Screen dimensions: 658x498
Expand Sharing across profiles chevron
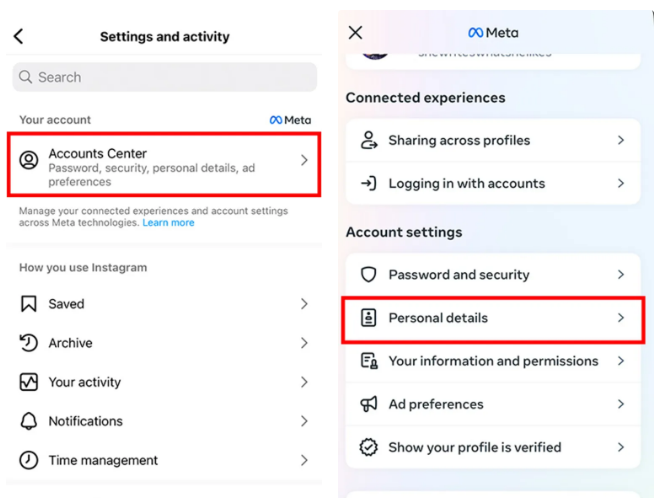[620, 141]
